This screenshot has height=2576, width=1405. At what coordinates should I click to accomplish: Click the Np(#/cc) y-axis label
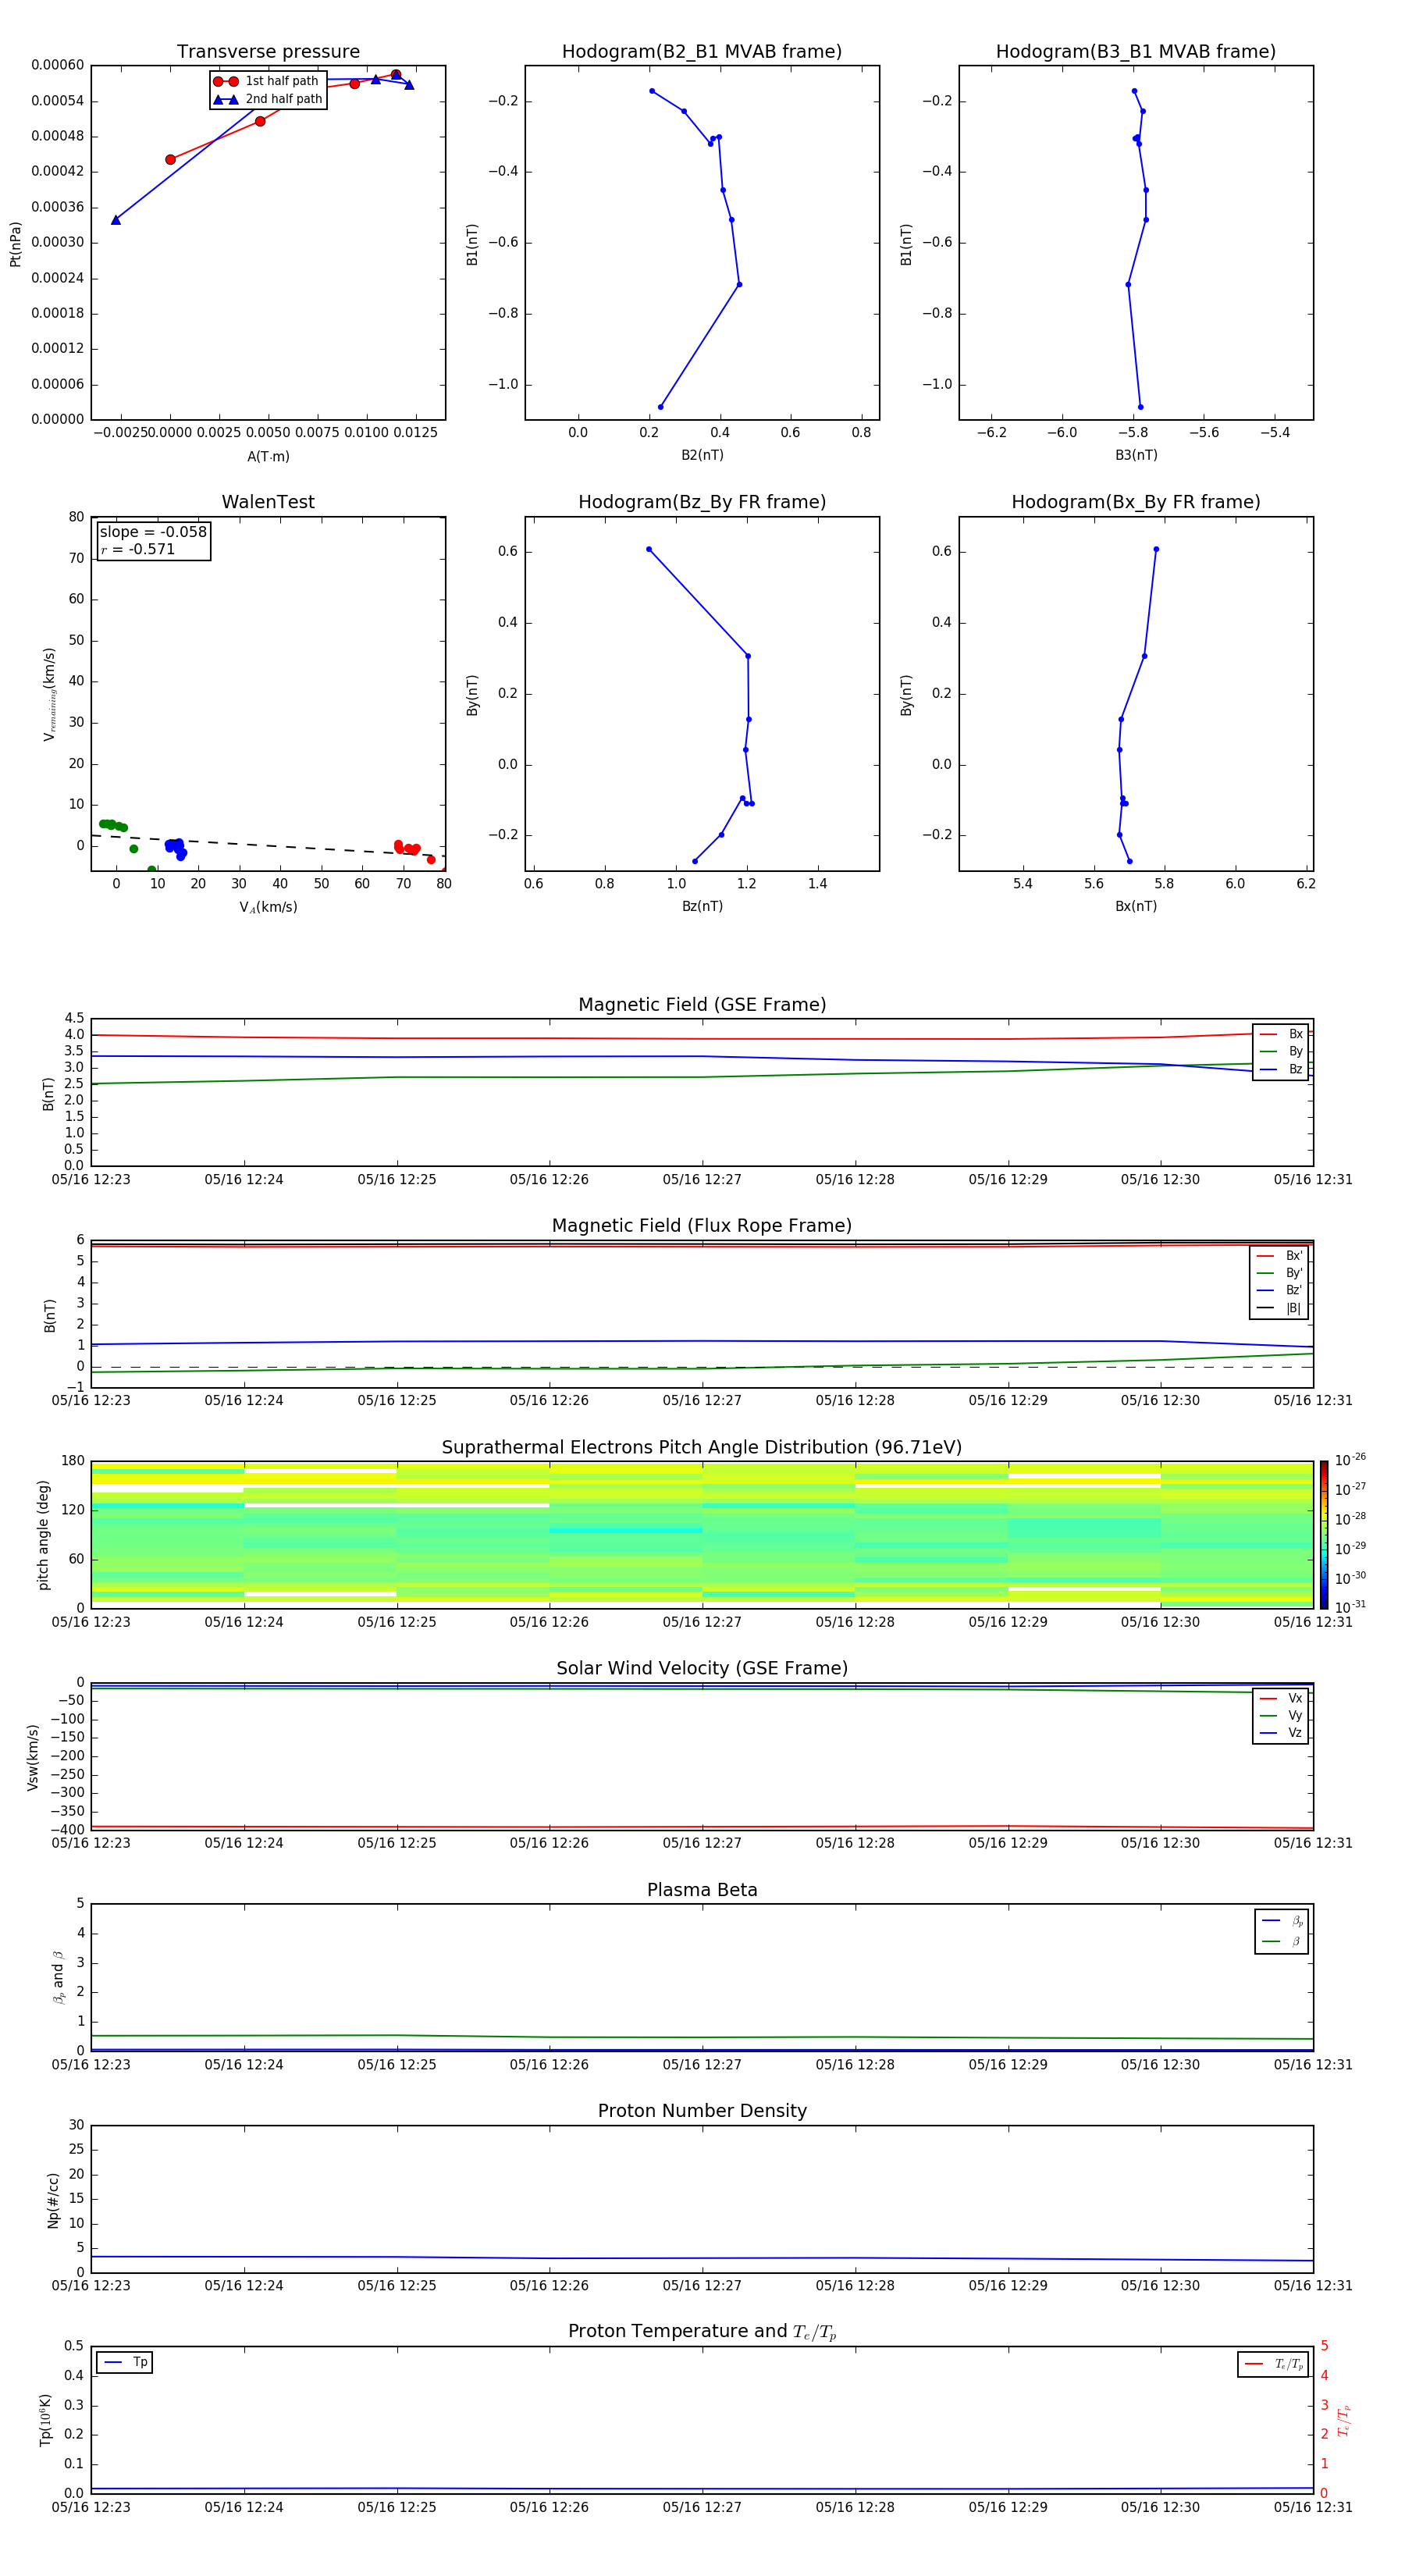pyautogui.click(x=53, y=2200)
